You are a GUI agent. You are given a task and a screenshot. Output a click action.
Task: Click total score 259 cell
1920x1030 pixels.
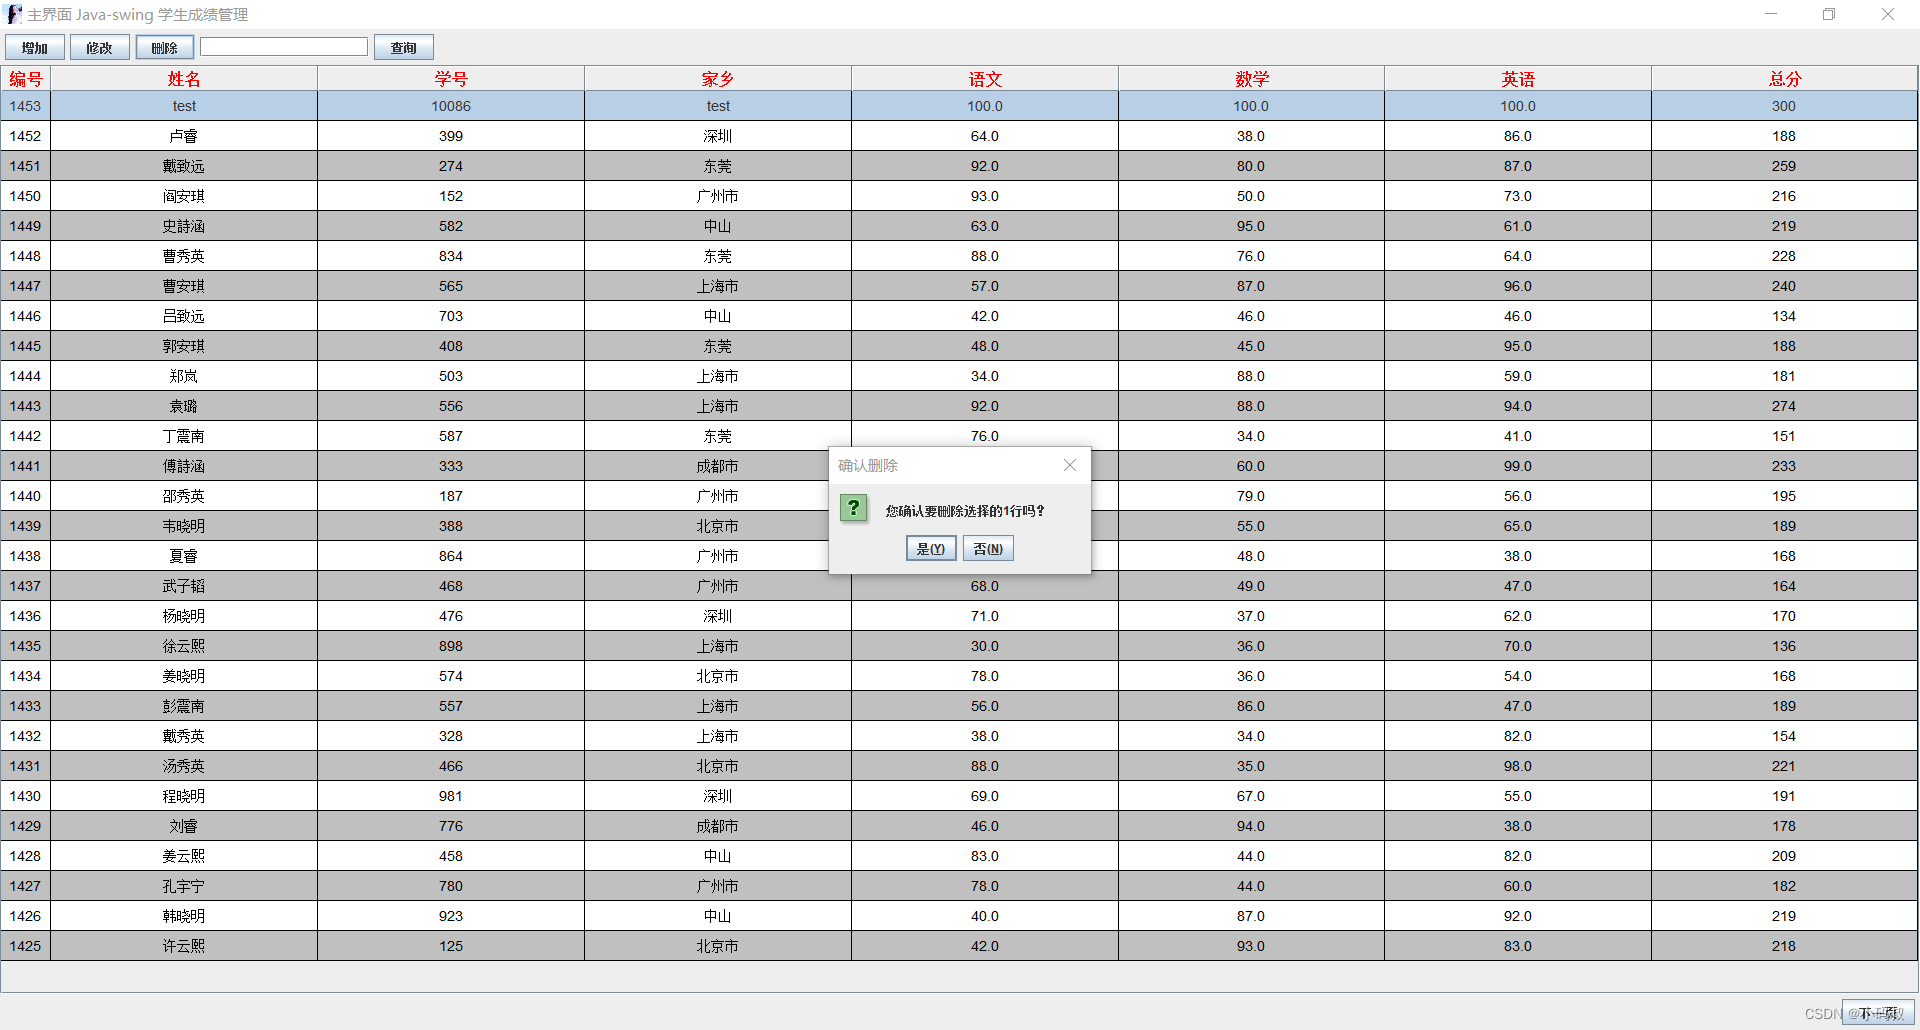tap(1785, 166)
